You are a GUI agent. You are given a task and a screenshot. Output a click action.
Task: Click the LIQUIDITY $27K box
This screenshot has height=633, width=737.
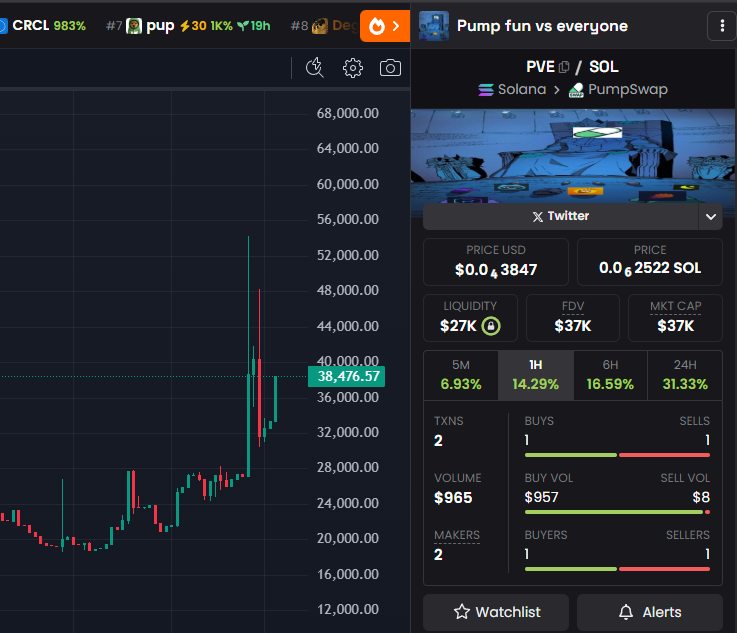(470, 318)
